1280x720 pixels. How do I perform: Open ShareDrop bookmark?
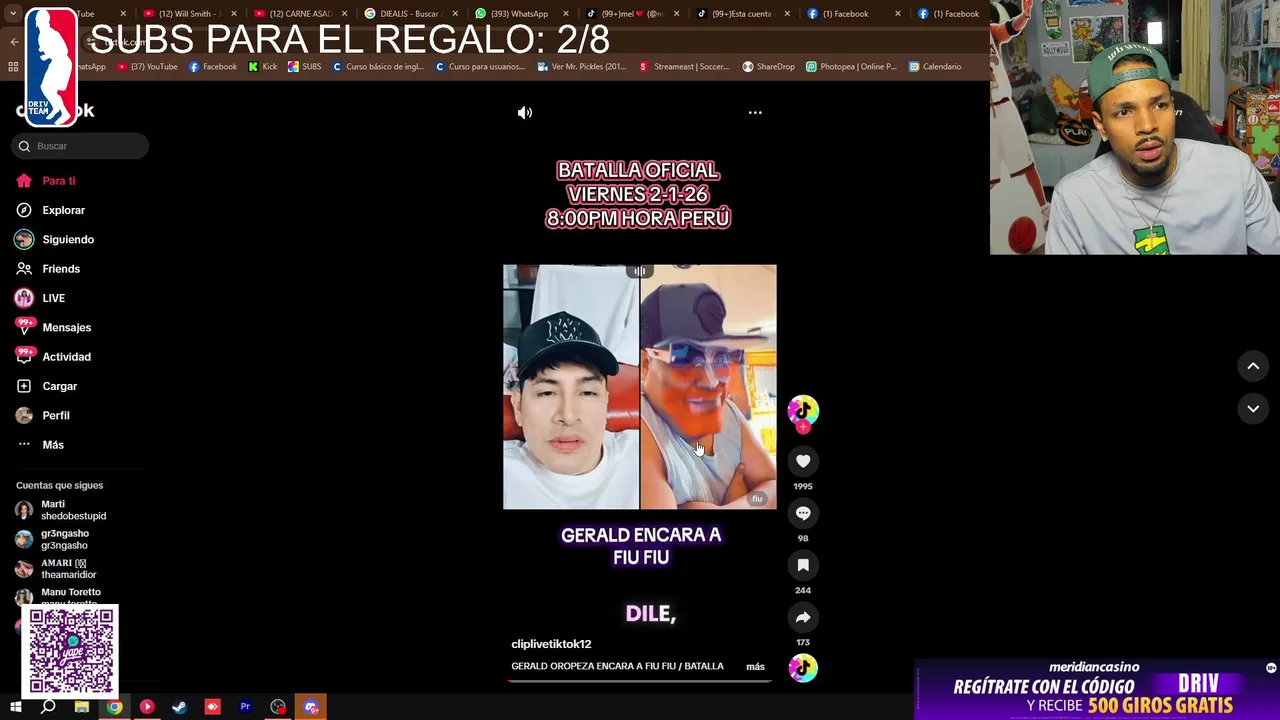(768, 67)
